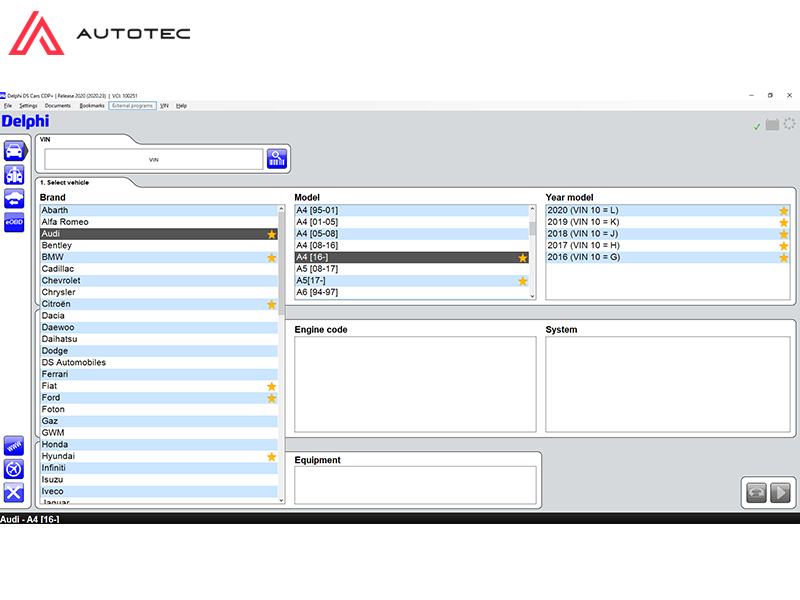The height and width of the screenshot is (600, 800).
Task: Click the Model list scrollbar down arrow
Action: coord(532,296)
